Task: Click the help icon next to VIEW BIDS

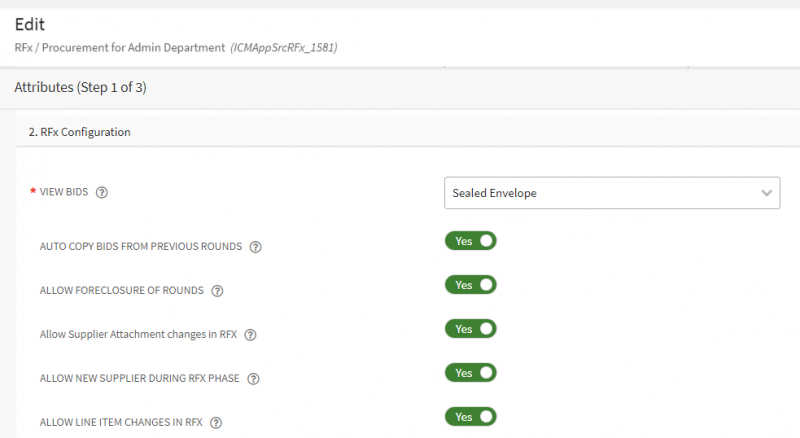Action: pyautogui.click(x=102, y=193)
